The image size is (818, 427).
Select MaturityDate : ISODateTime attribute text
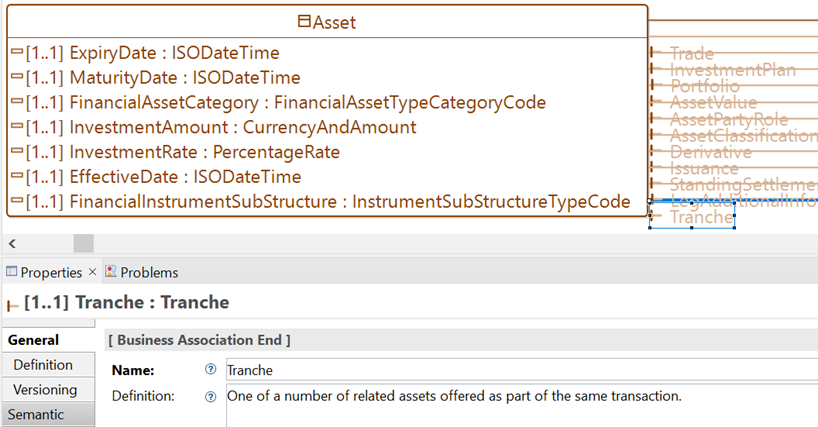(185, 78)
